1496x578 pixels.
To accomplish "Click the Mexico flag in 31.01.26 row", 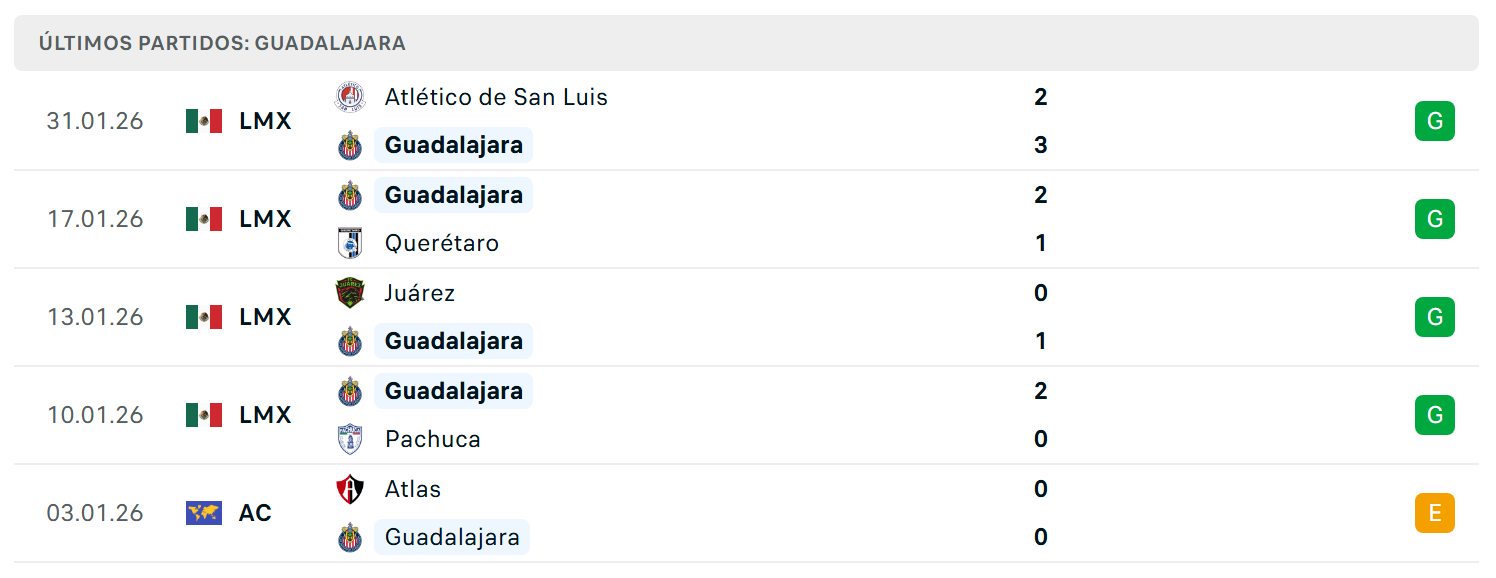I will point(204,121).
